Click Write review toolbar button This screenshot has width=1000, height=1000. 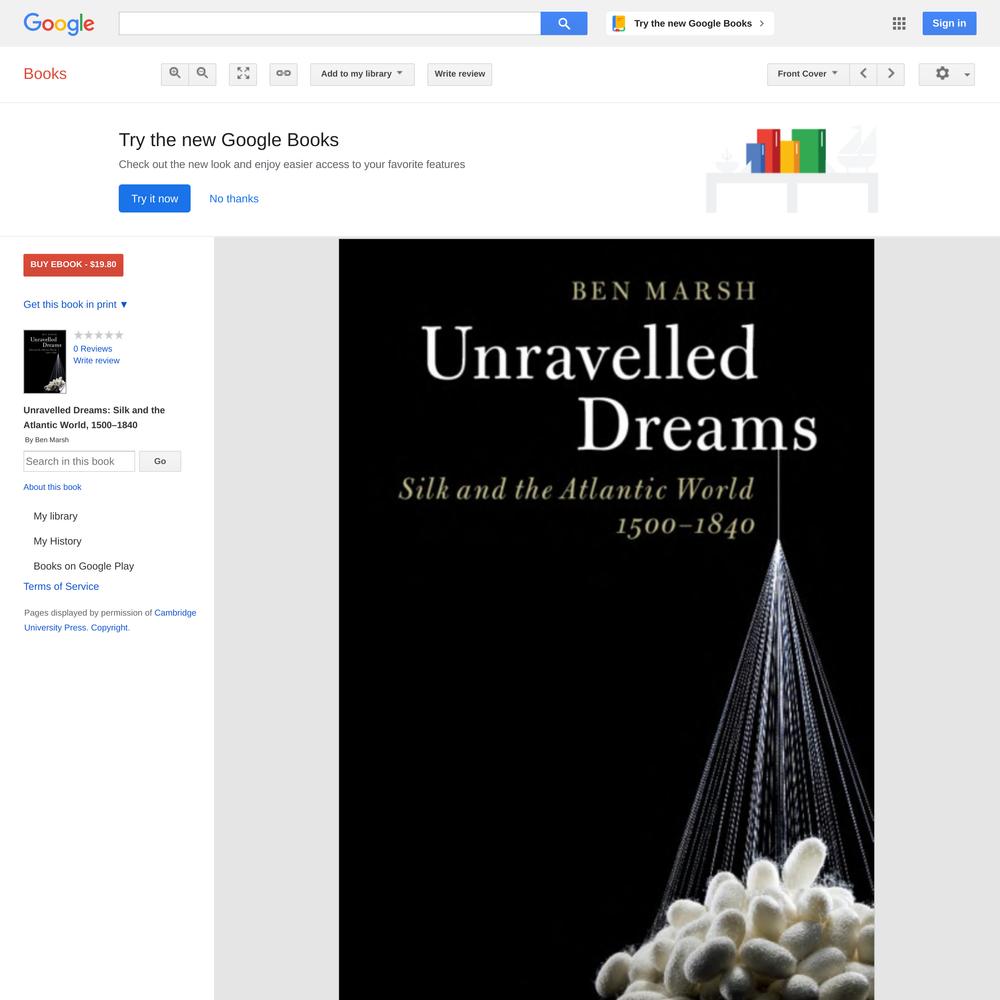click(460, 74)
